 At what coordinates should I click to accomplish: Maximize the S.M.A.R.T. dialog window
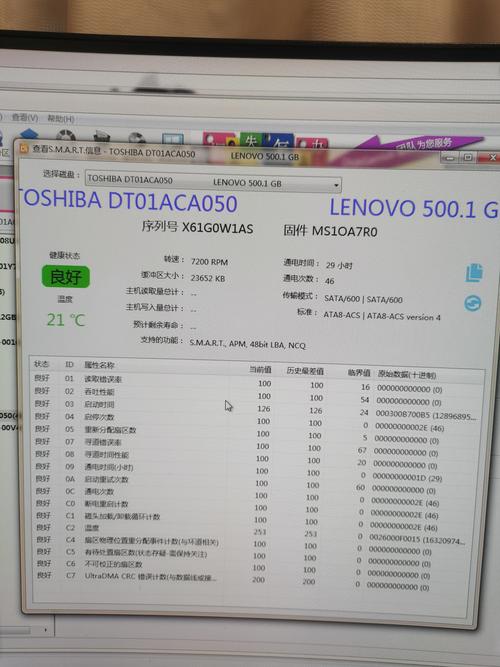coord(468,157)
